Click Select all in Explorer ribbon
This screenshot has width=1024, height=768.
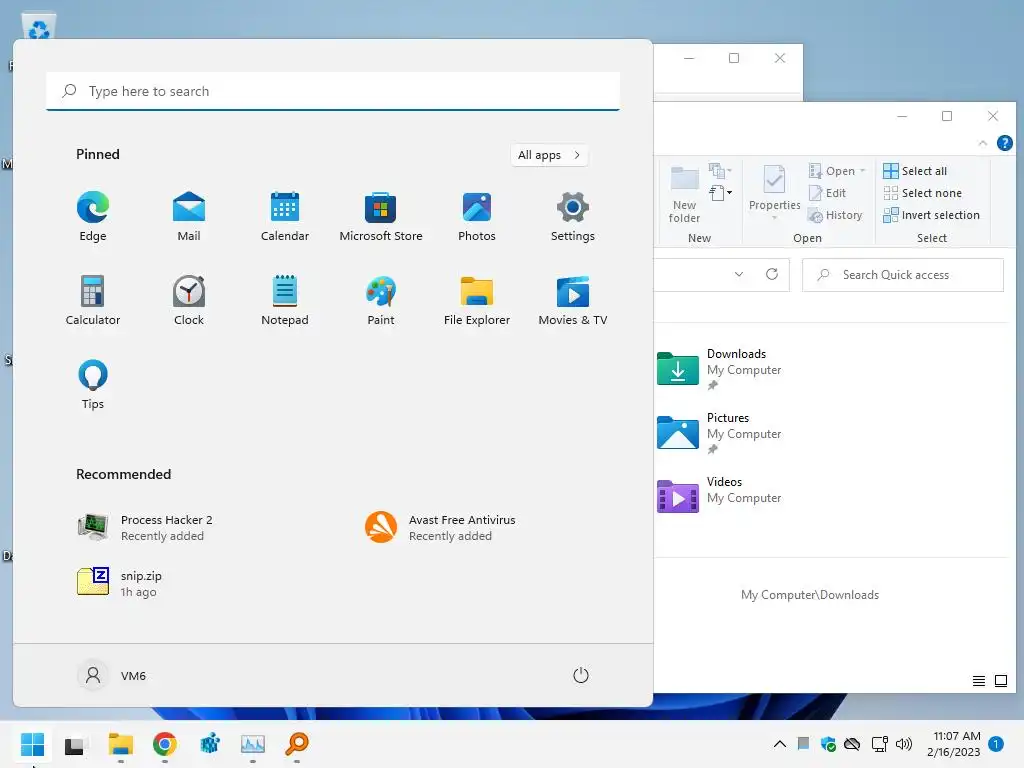click(x=915, y=171)
